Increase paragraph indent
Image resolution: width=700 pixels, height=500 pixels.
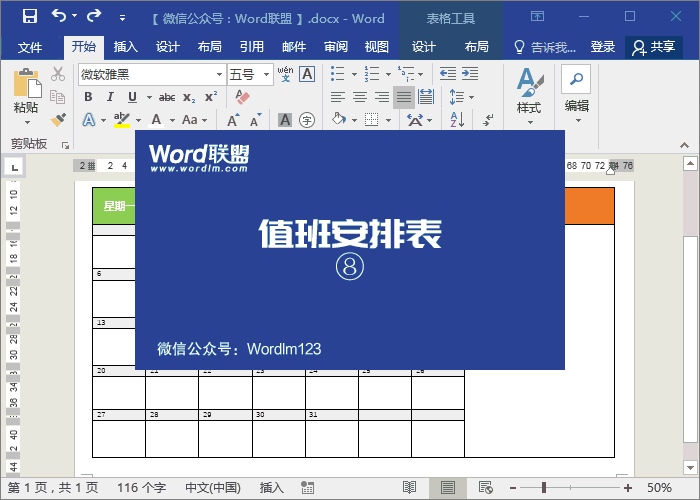click(470, 74)
